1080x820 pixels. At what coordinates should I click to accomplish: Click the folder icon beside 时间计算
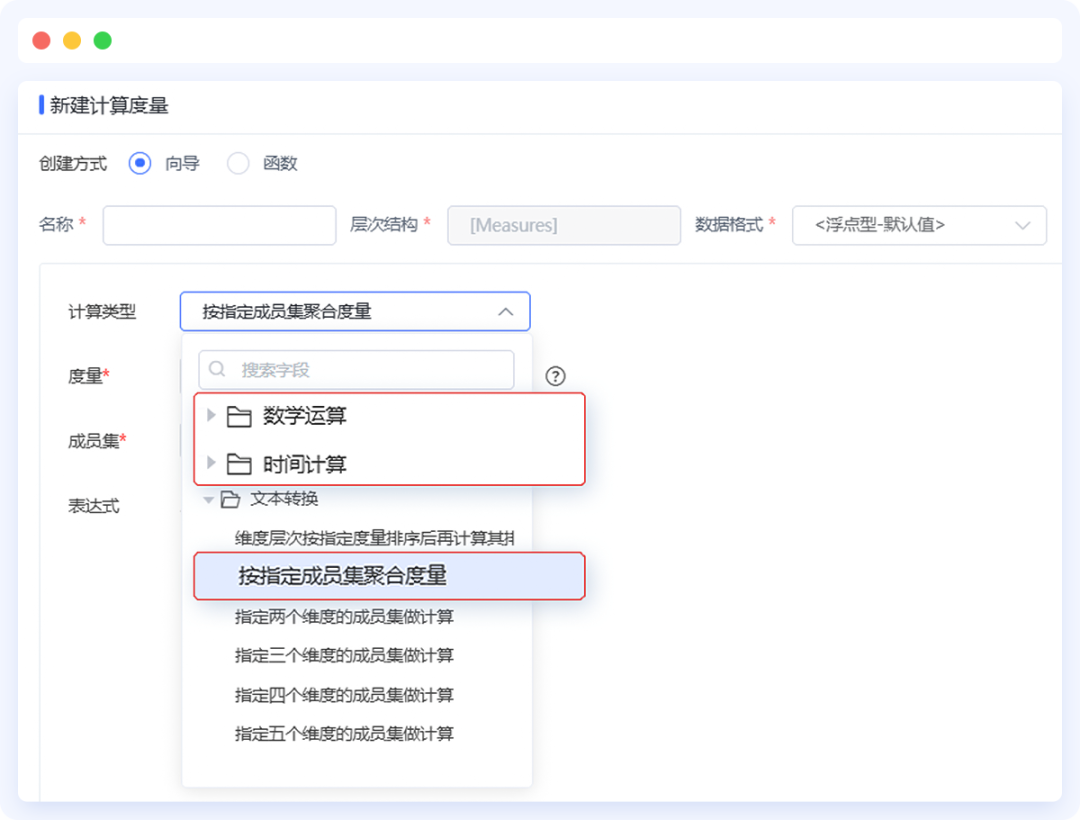click(238, 463)
